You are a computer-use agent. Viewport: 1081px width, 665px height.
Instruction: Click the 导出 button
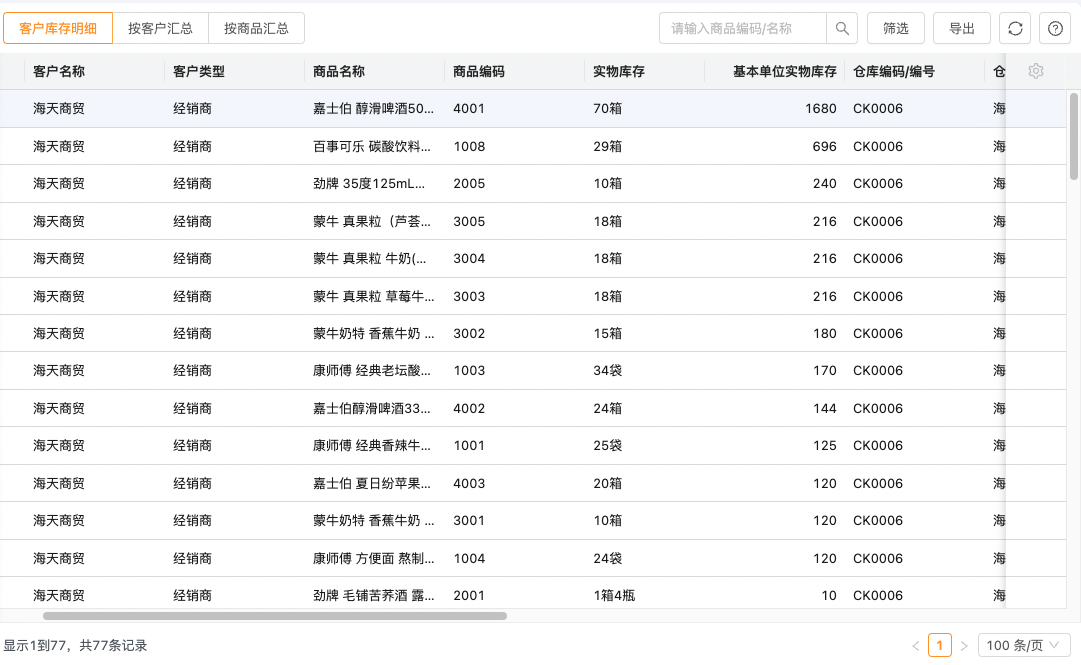(x=962, y=28)
